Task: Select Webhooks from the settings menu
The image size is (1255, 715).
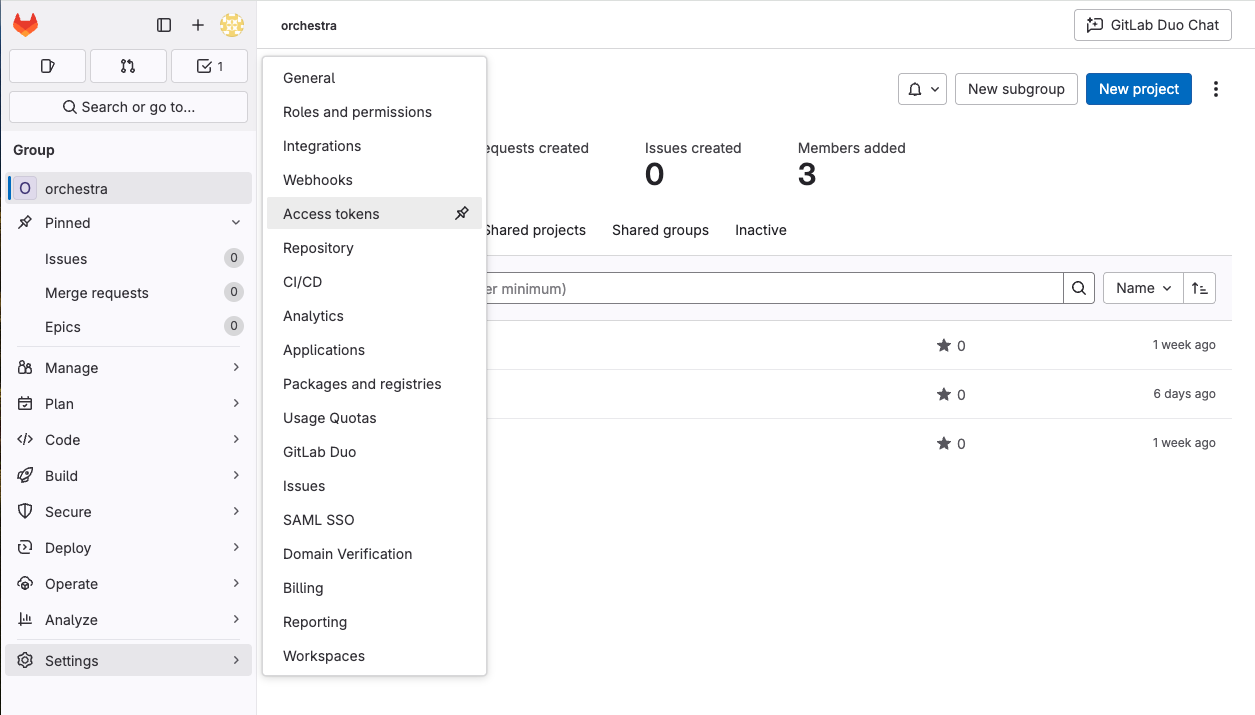Action: 317,179
